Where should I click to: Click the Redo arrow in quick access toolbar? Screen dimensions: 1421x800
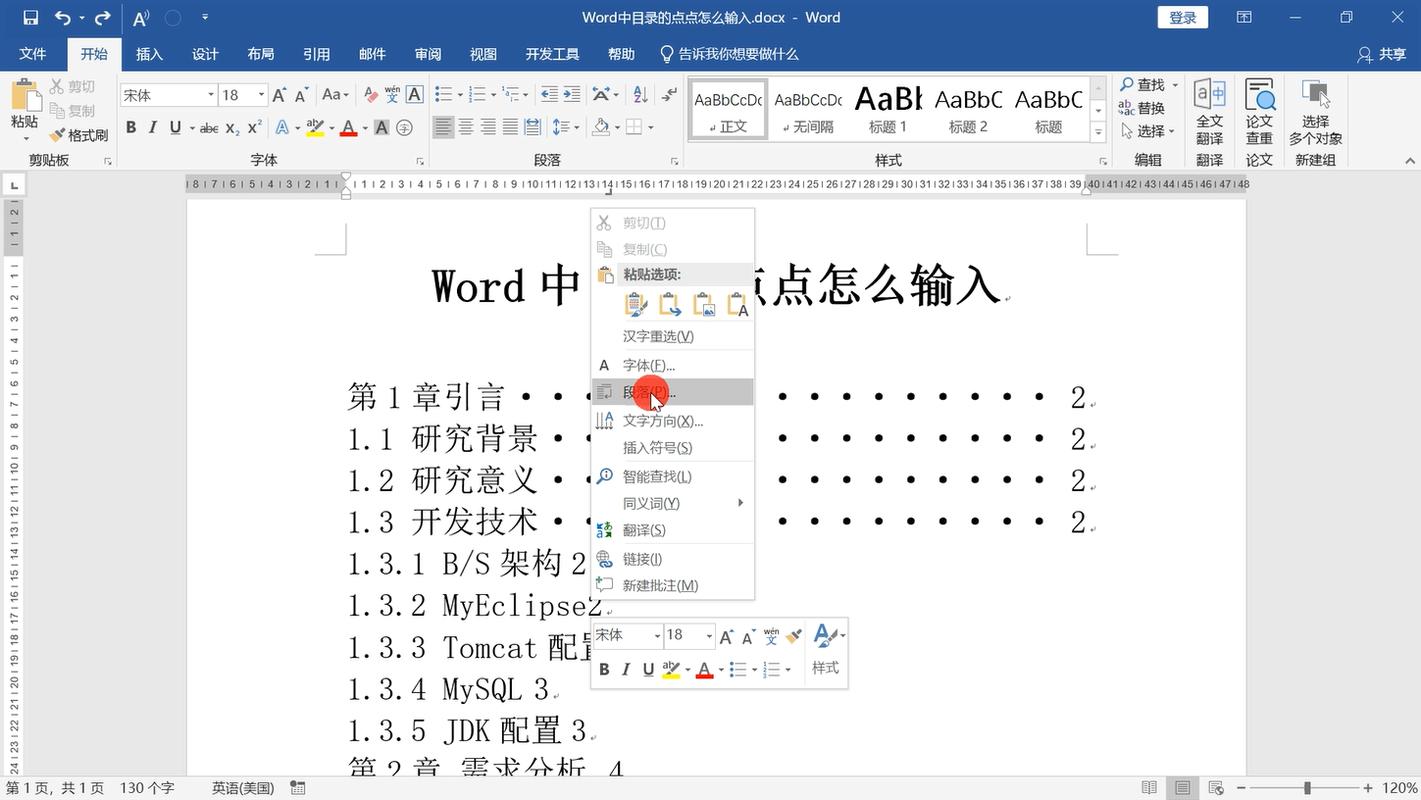pyautogui.click(x=102, y=18)
